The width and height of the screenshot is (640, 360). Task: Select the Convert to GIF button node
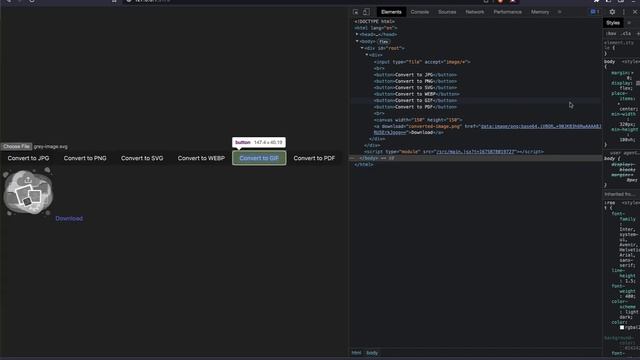point(416,100)
